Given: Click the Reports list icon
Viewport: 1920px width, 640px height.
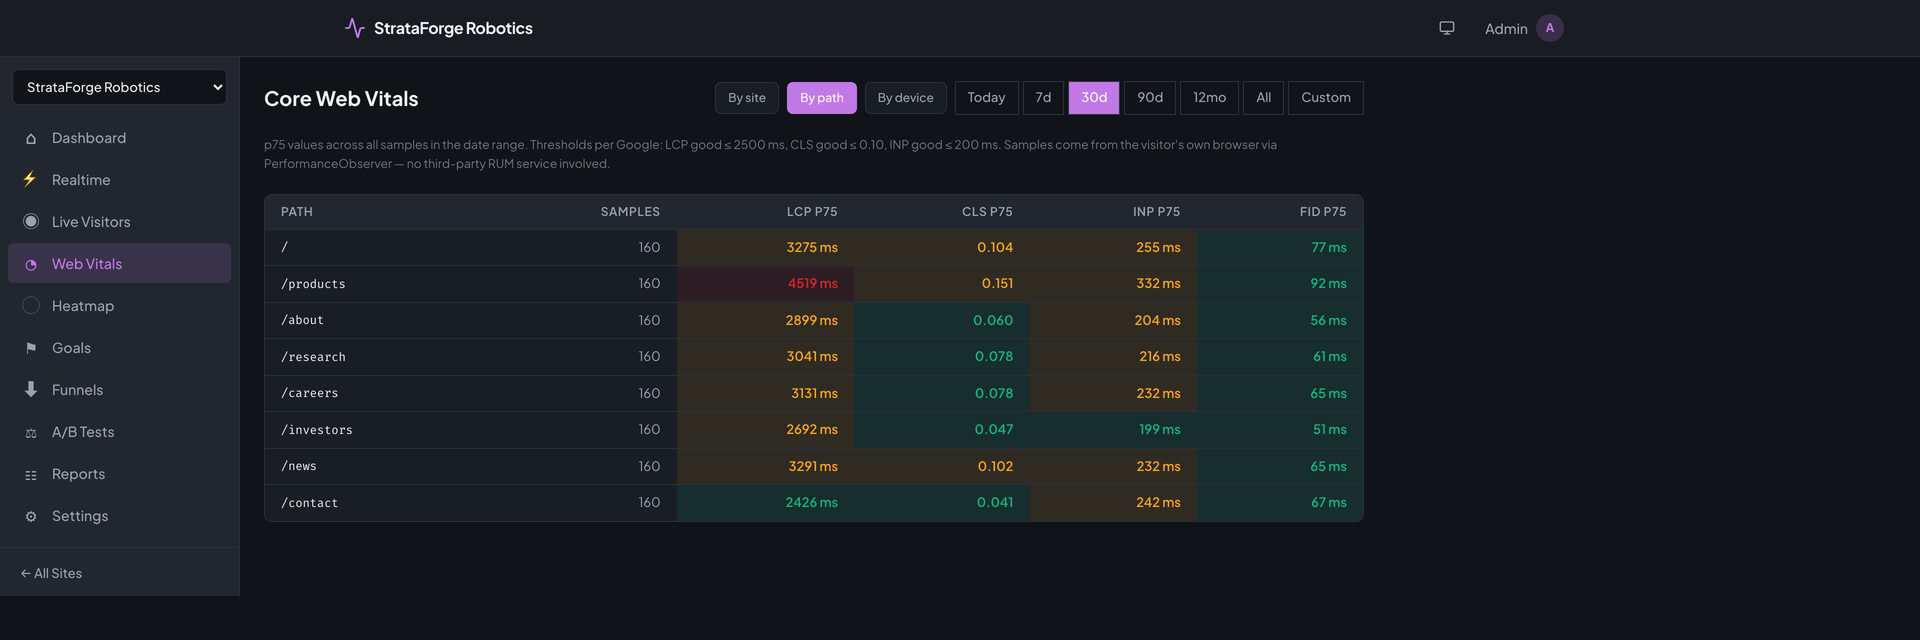Looking at the screenshot, I should [31, 475].
